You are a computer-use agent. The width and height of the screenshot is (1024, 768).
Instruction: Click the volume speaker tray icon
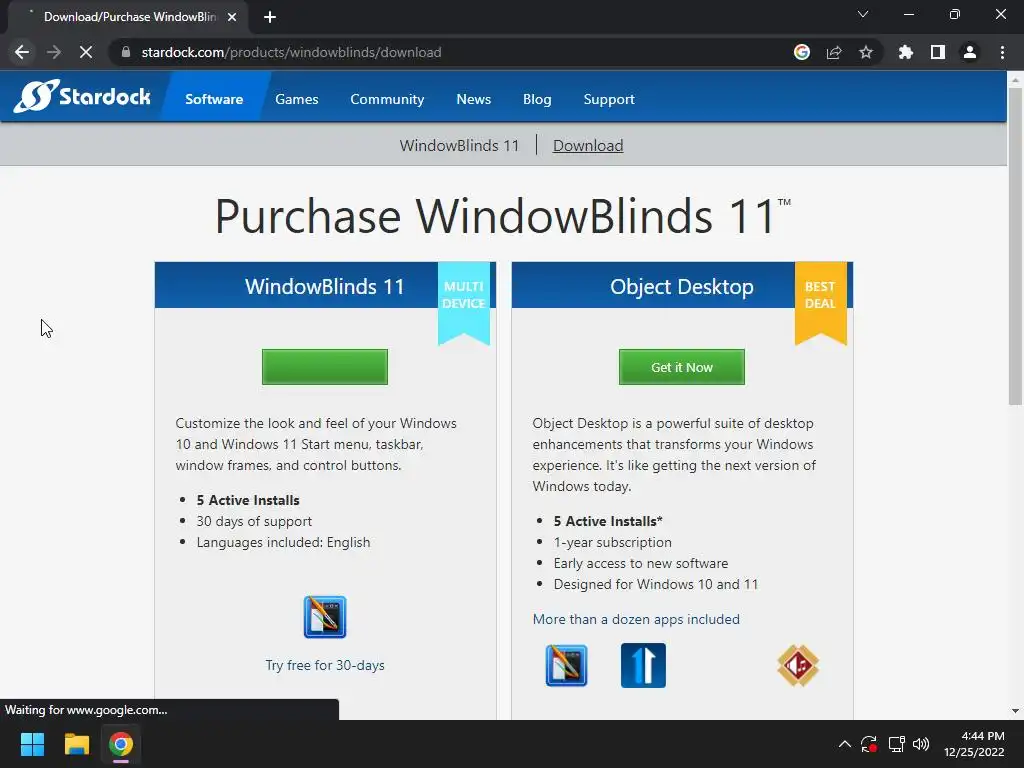pyautogui.click(x=921, y=744)
